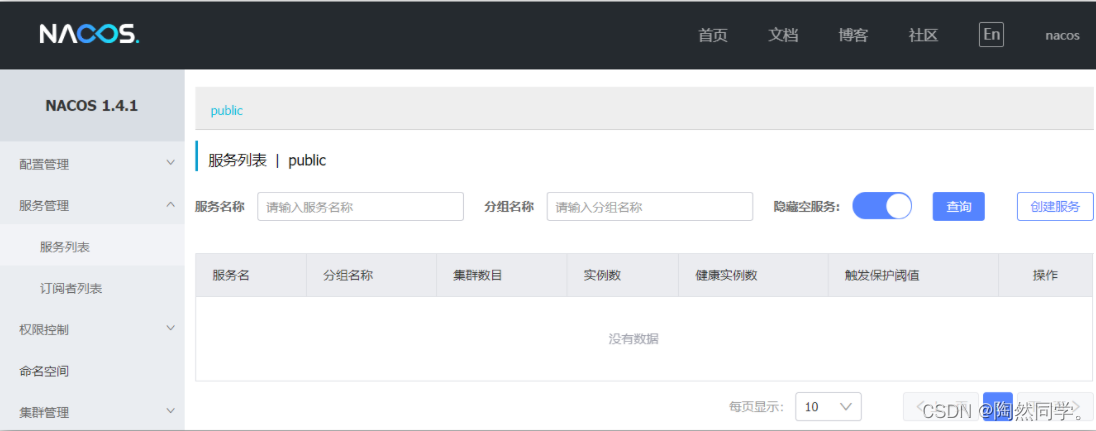Expand the 集群管理 menu chevron
This screenshot has height=431, width=1096.
pos(170,411)
